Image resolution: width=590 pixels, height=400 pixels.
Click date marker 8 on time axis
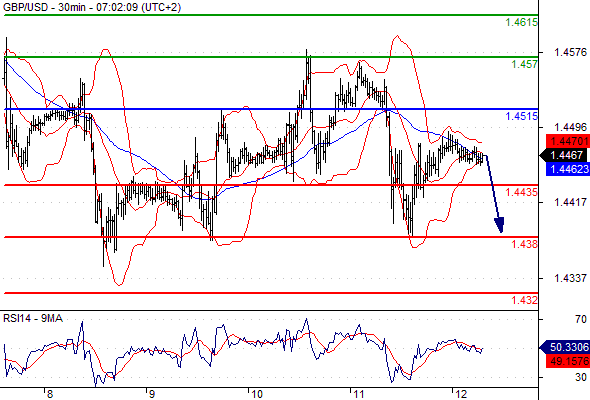pos(50,394)
